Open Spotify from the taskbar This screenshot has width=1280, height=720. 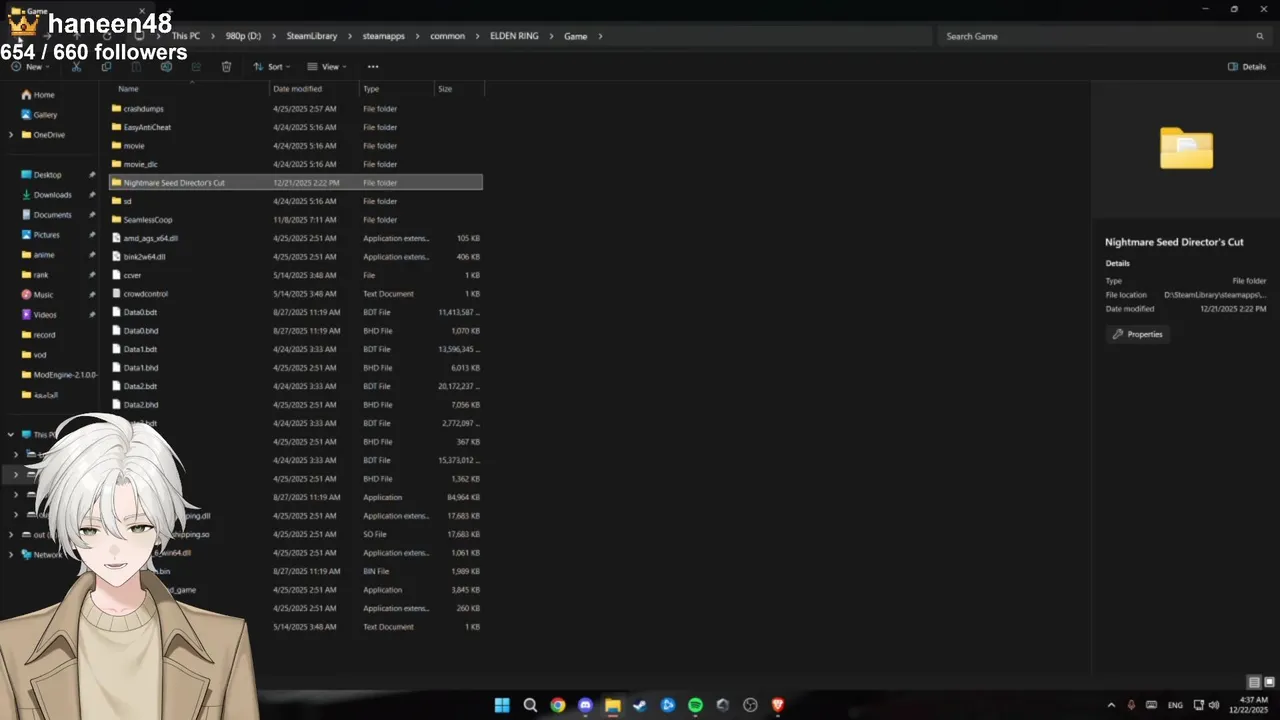(695, 705)
